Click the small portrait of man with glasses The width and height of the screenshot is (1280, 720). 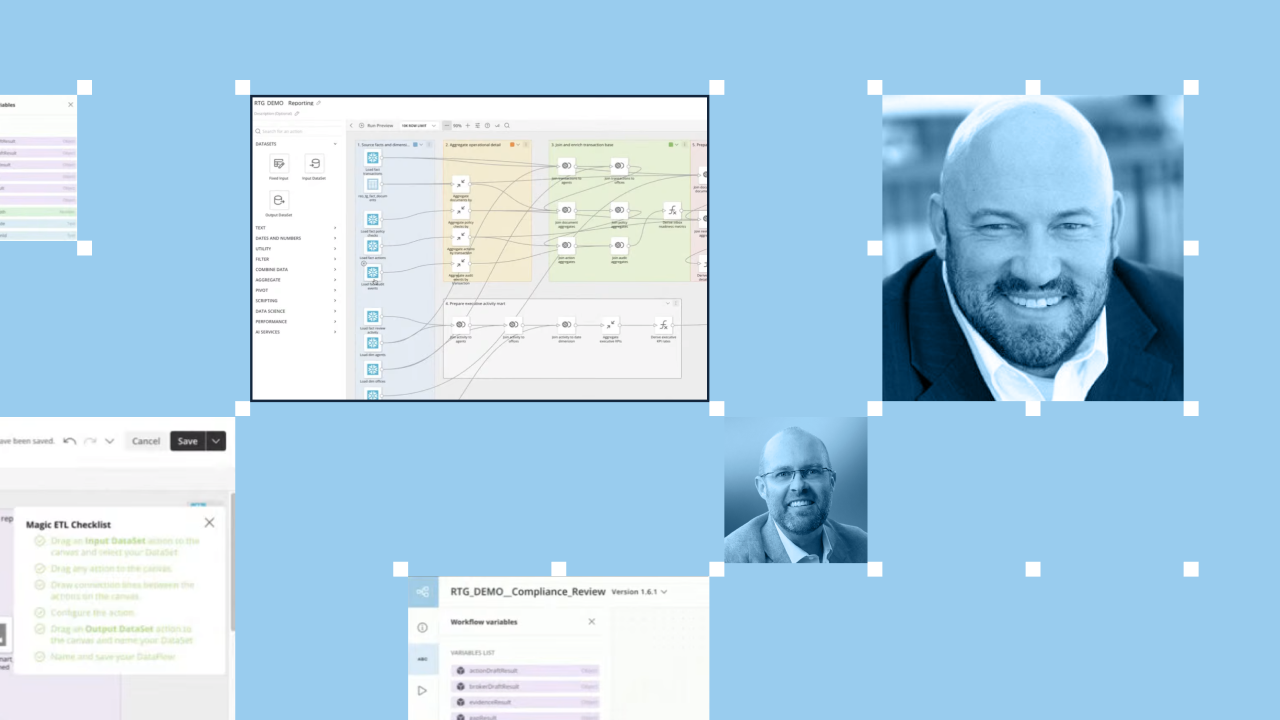coord(795,490)
